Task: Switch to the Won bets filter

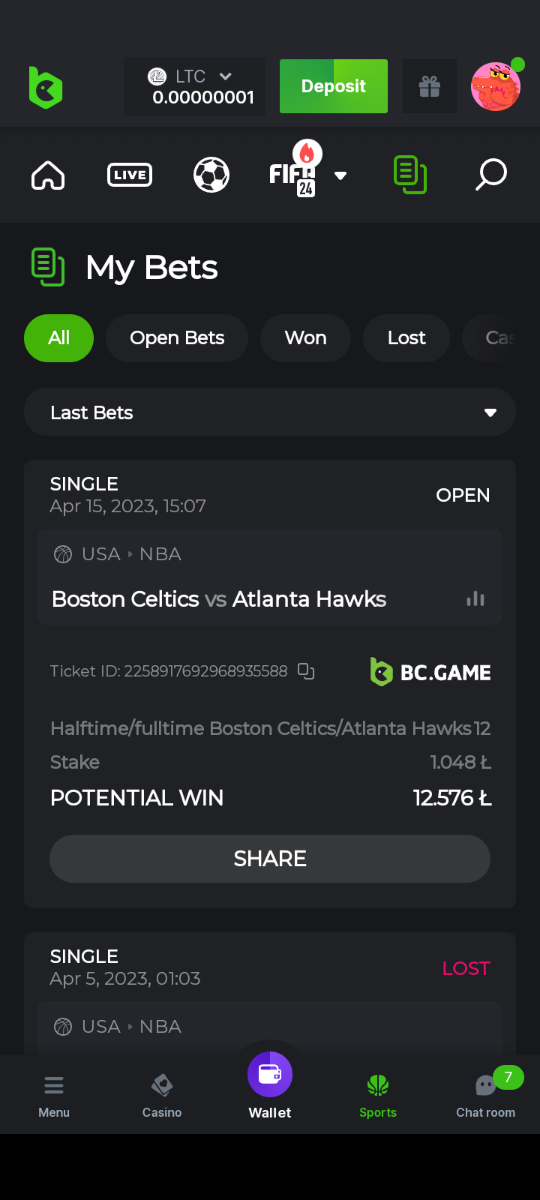Action: [305, 338]
